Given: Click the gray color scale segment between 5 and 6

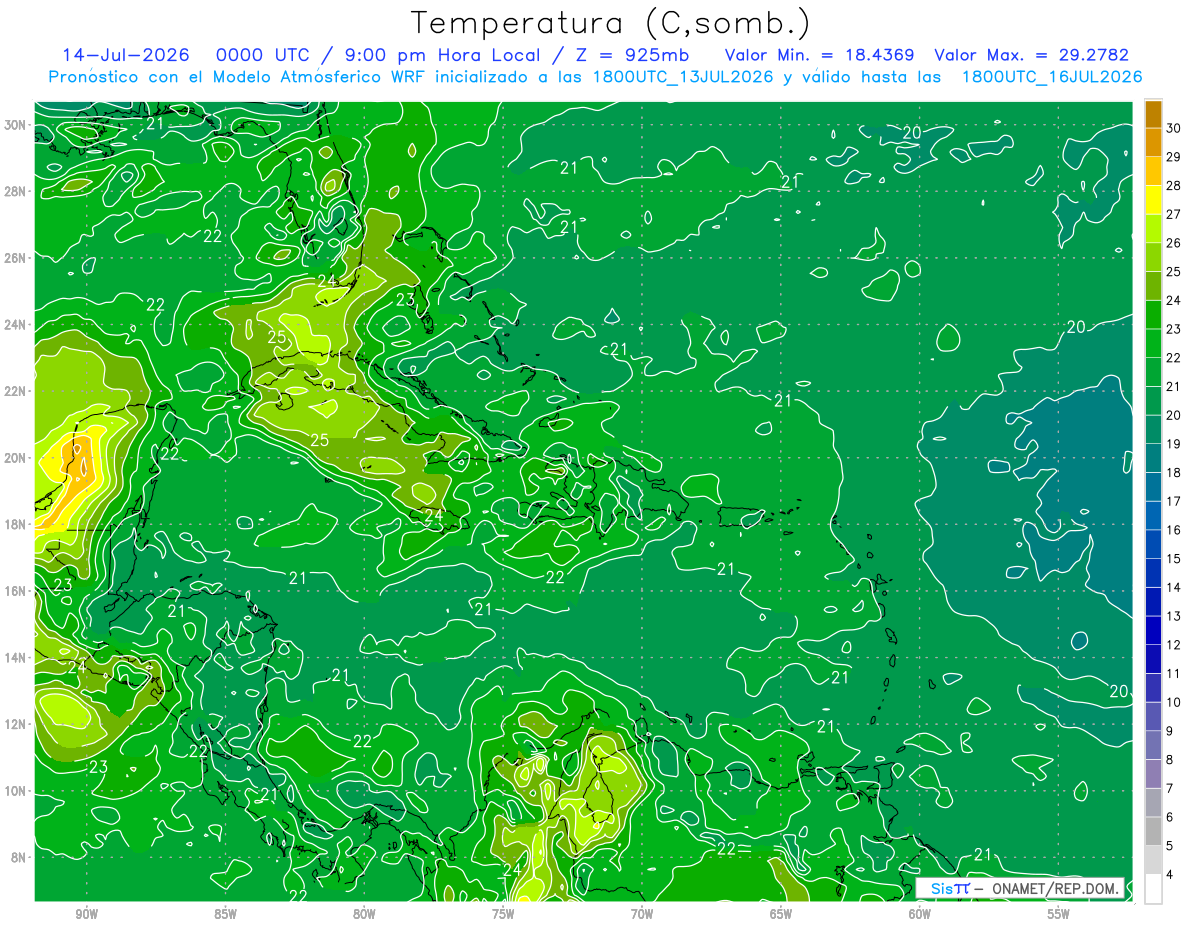Looking at the screenshot, I should pos(1153,831).
